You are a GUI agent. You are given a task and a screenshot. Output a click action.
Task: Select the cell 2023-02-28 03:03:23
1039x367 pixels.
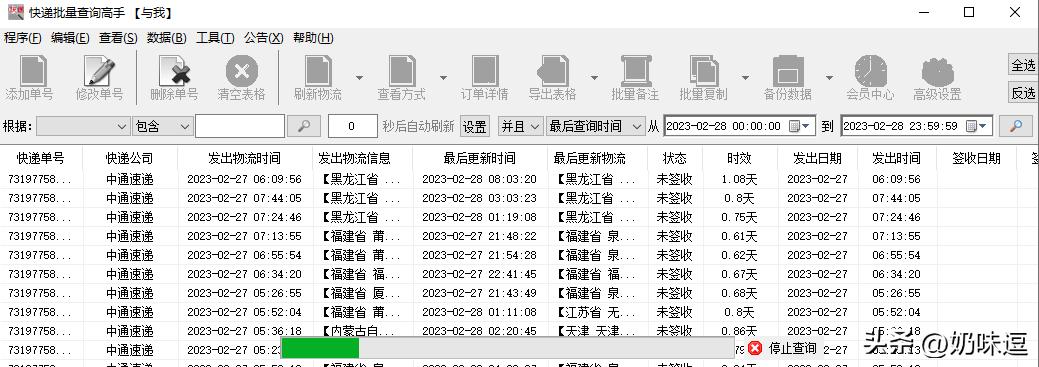click(479, 198)
